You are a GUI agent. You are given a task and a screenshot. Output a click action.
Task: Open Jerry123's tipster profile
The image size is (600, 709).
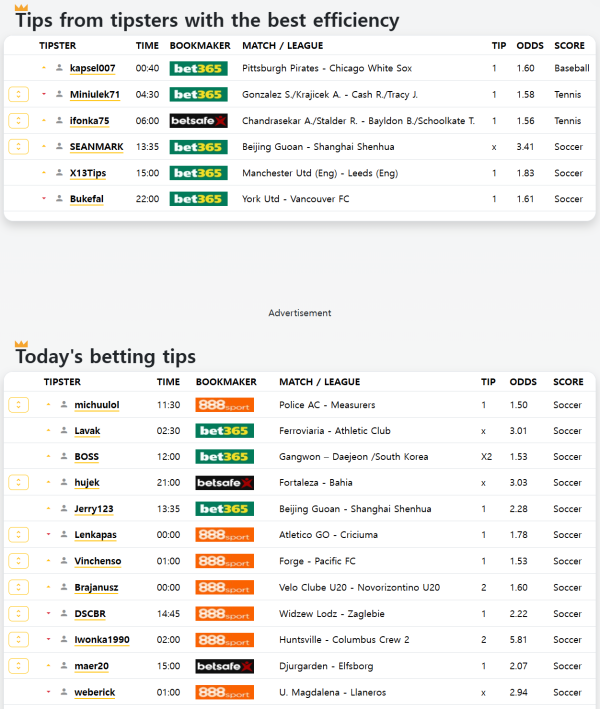click(x=94, y=509)
